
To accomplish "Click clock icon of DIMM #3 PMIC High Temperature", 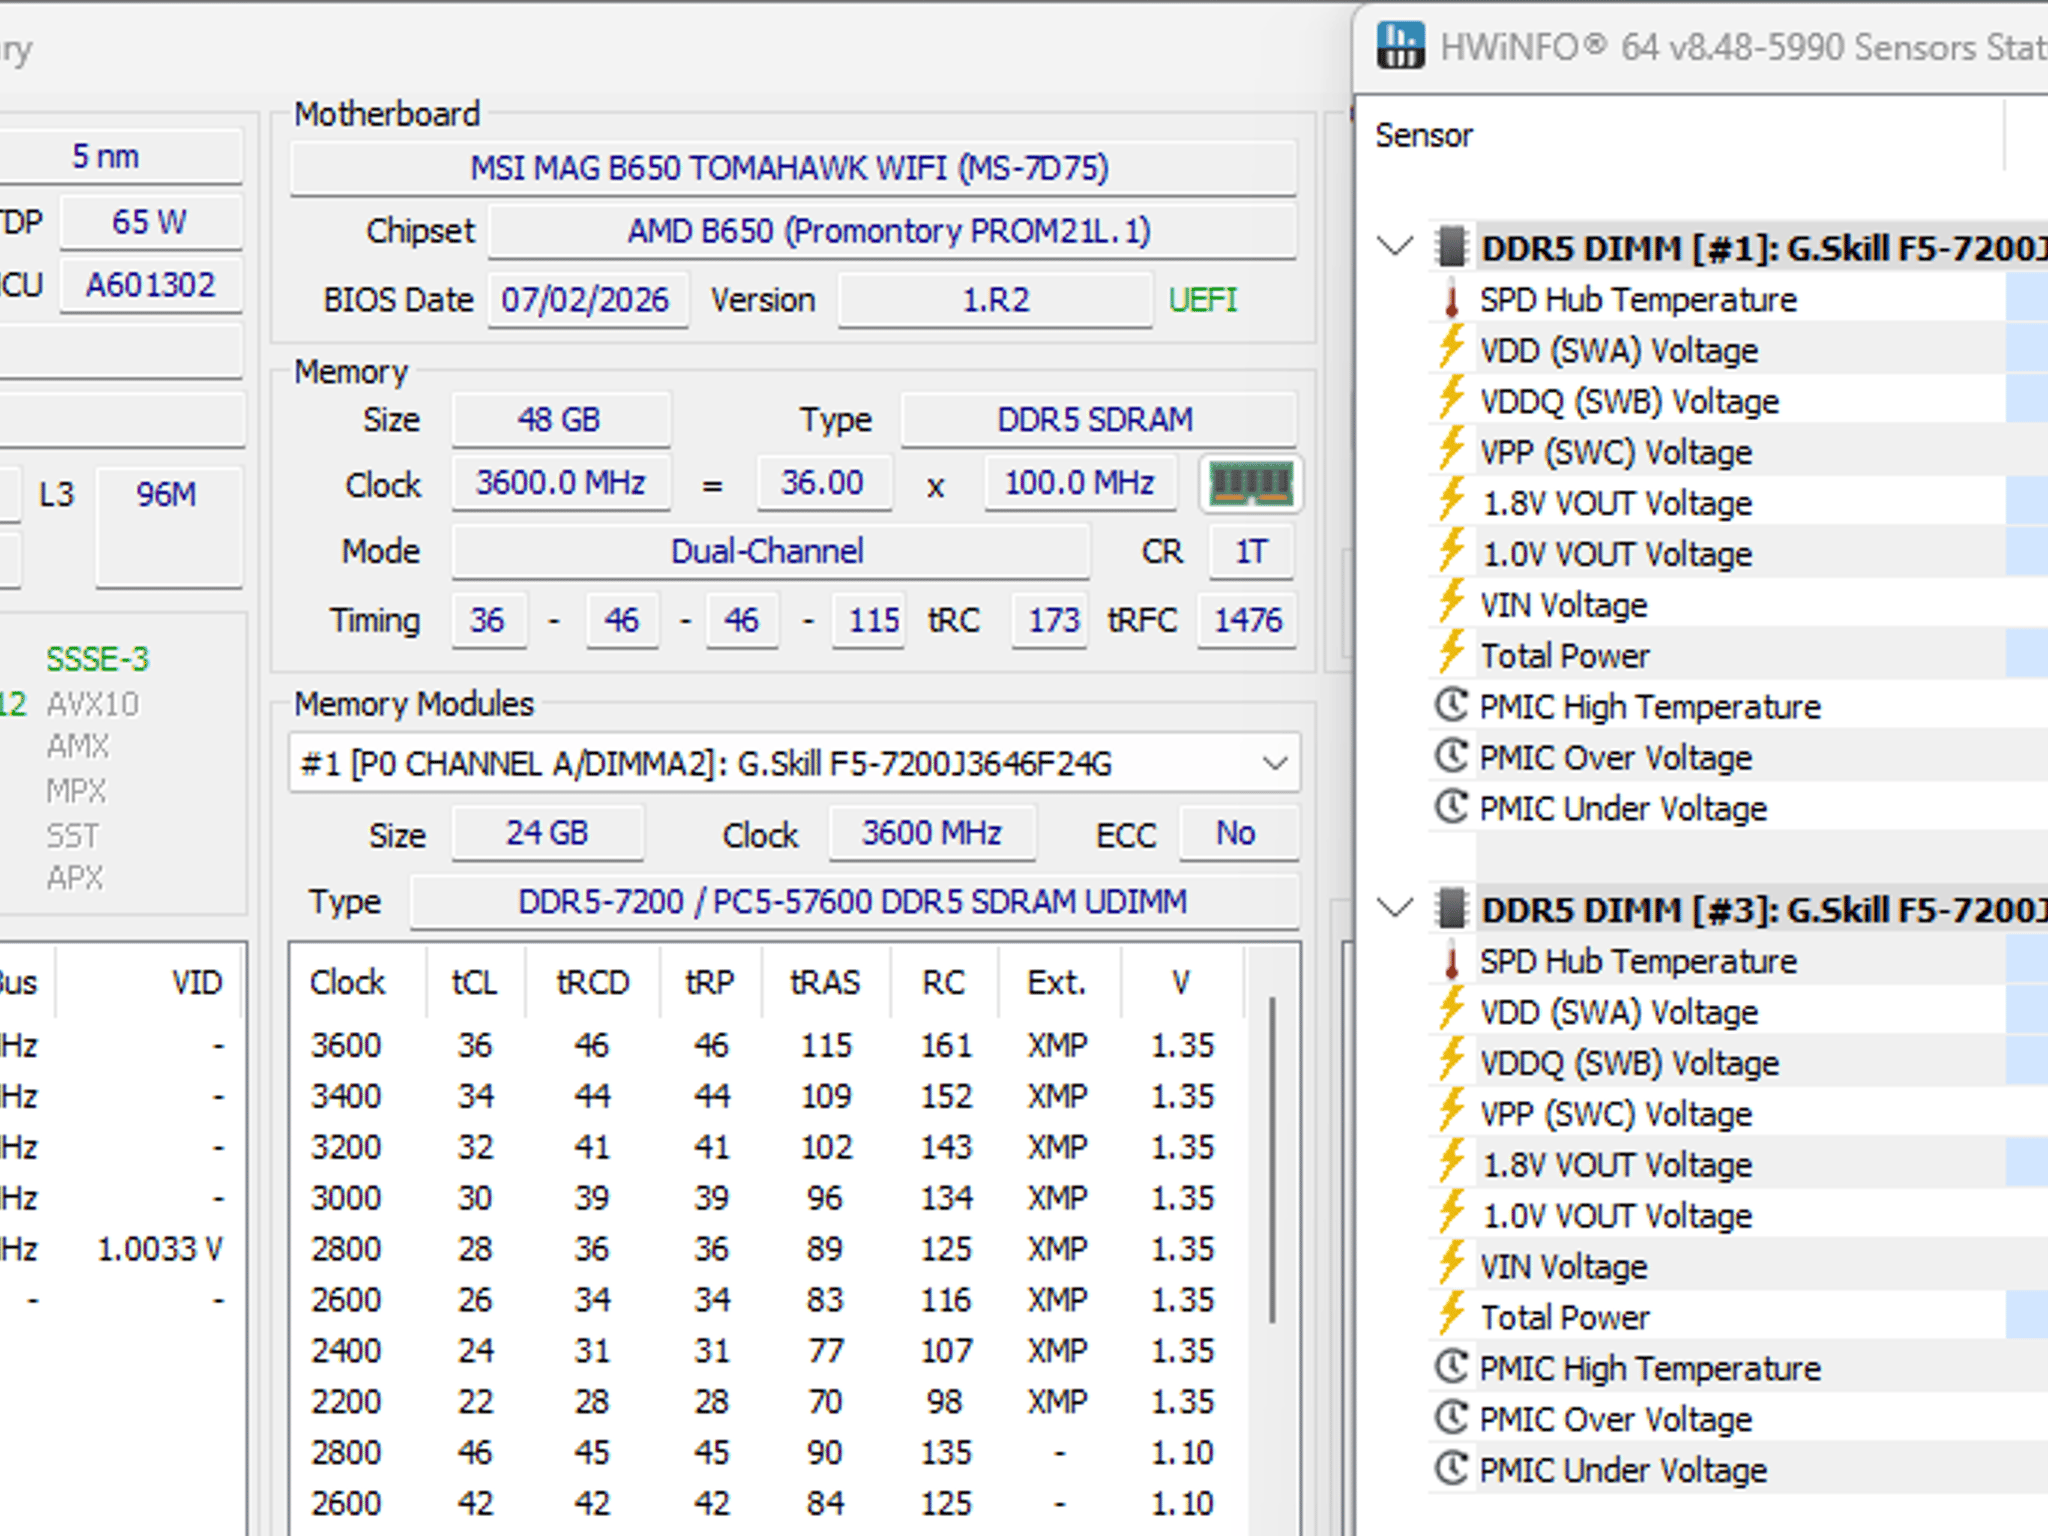I will 1451,1367.
